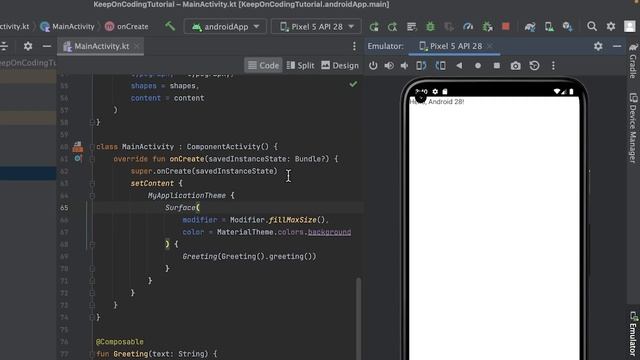Click the Run with Coverage icon
640x360 pixels.
point(449,27)
